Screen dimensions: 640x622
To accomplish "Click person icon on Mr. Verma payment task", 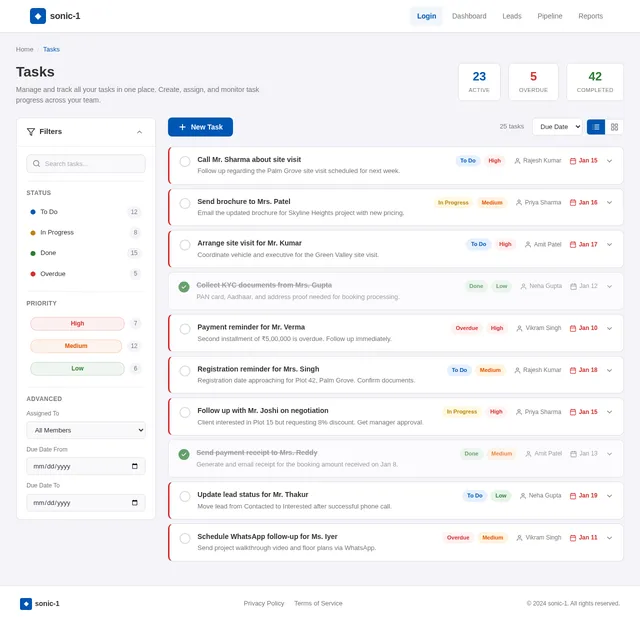I will pos(519,328).
